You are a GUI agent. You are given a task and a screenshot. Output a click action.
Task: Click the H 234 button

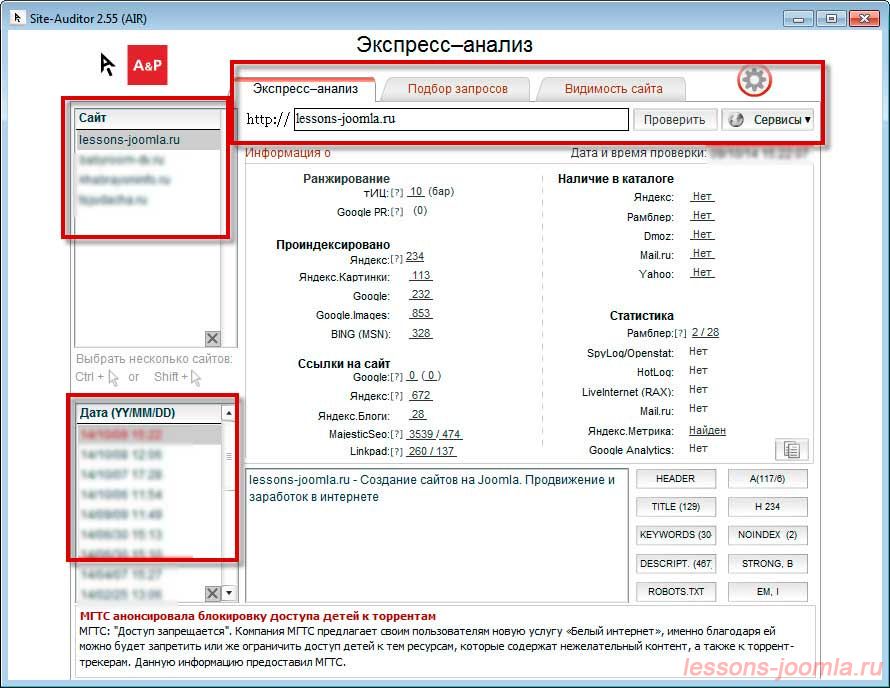767,506
